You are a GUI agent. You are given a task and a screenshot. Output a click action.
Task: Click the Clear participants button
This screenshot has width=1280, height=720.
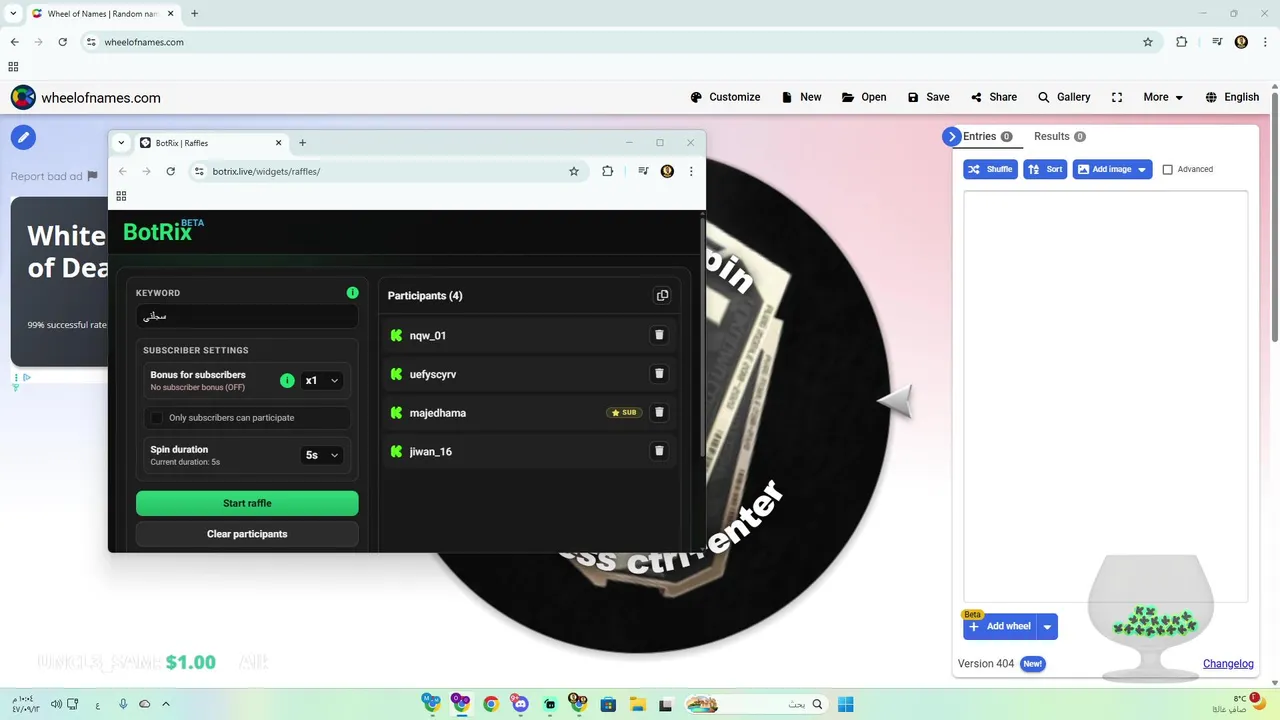247,534
